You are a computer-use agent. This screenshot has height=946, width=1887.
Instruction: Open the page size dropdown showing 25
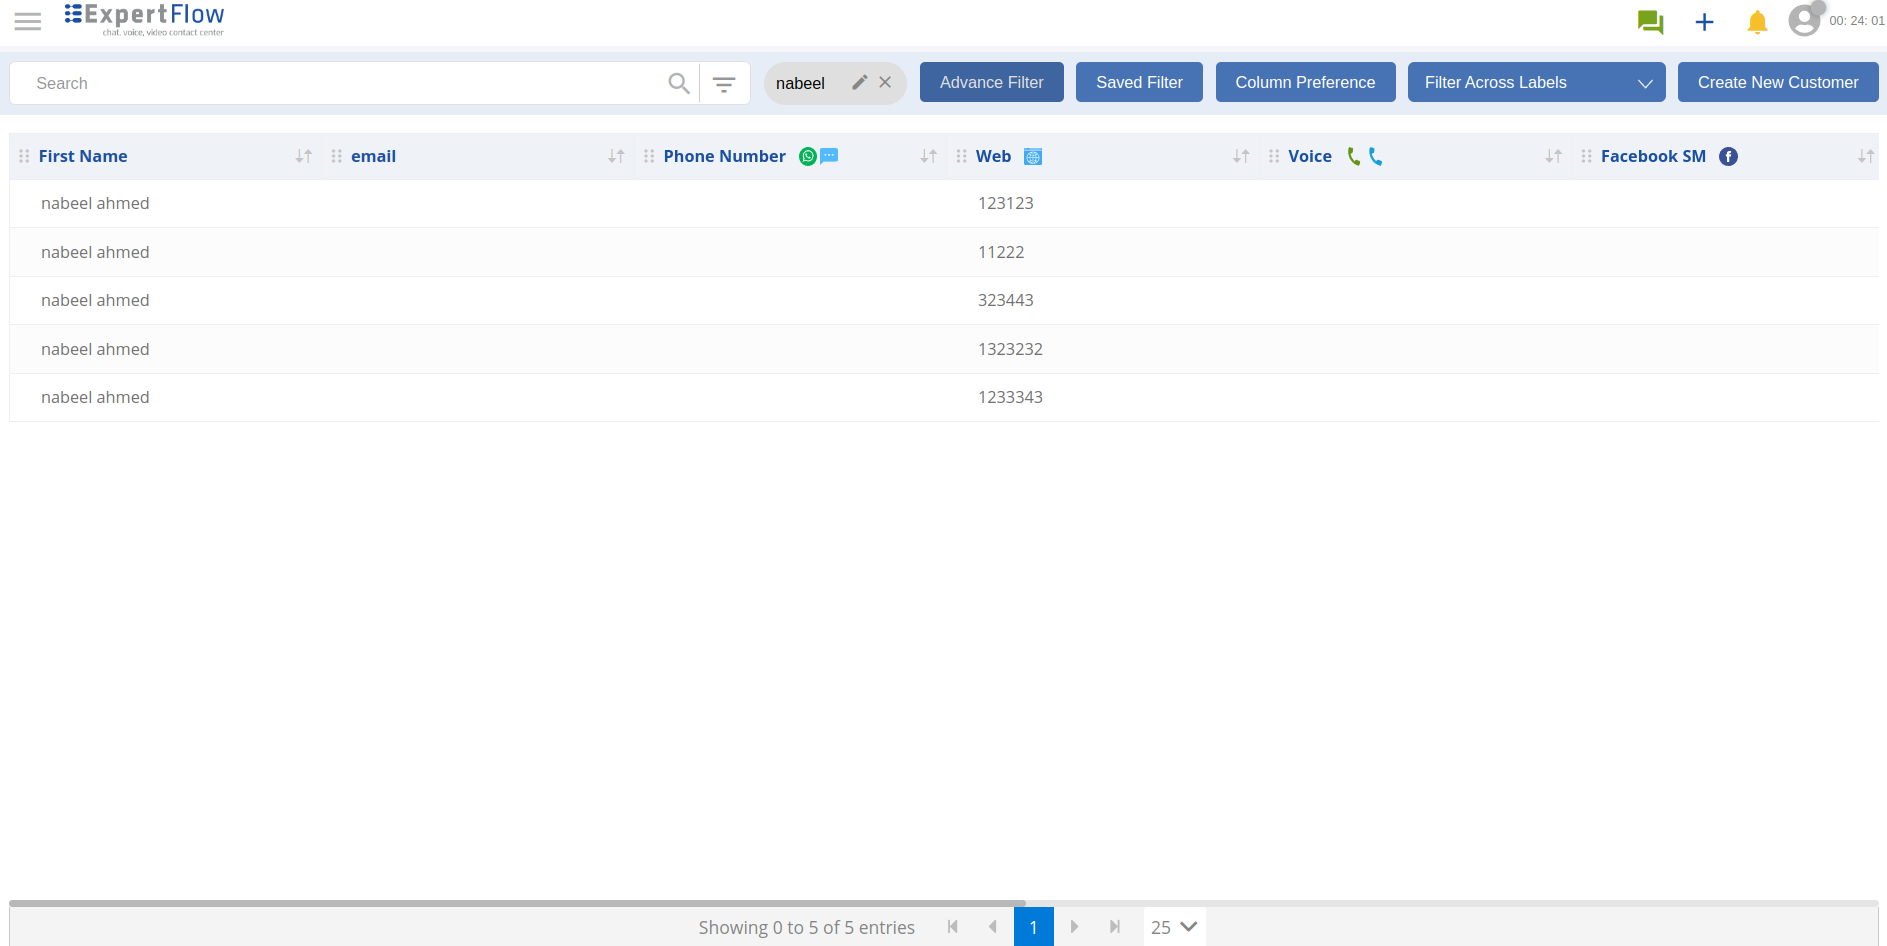1174,927
